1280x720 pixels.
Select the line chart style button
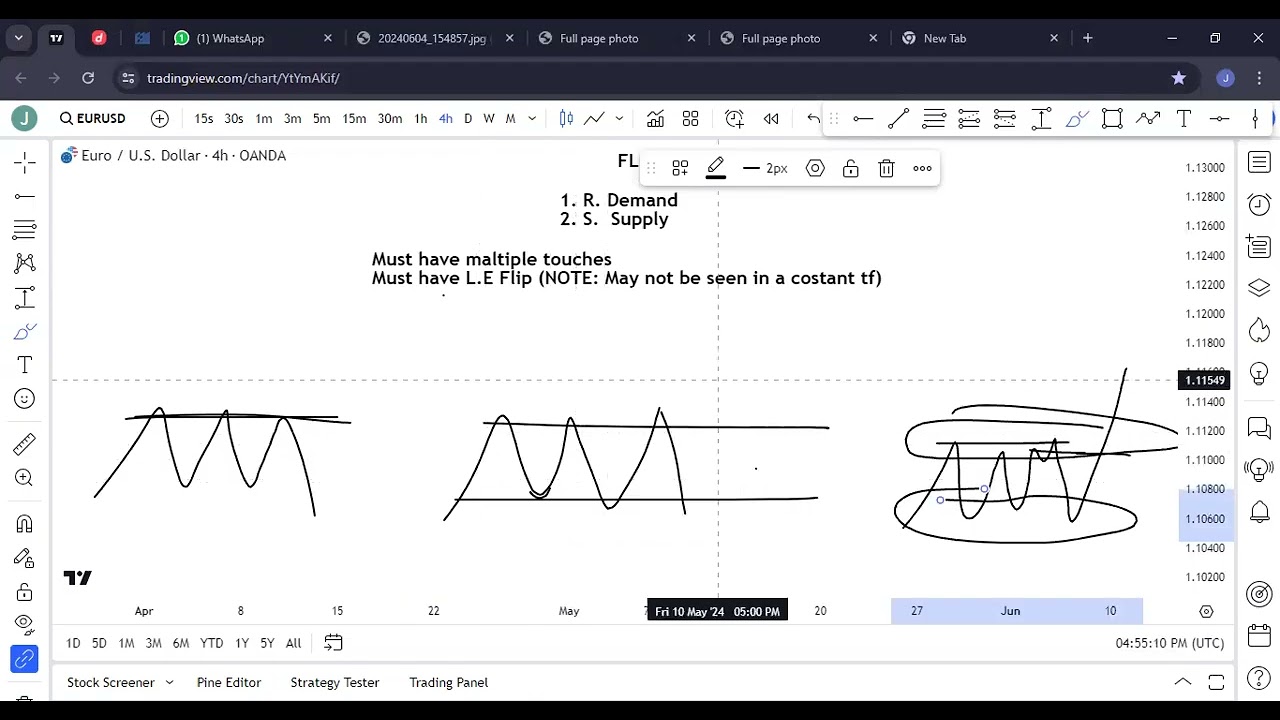(594, 118)
